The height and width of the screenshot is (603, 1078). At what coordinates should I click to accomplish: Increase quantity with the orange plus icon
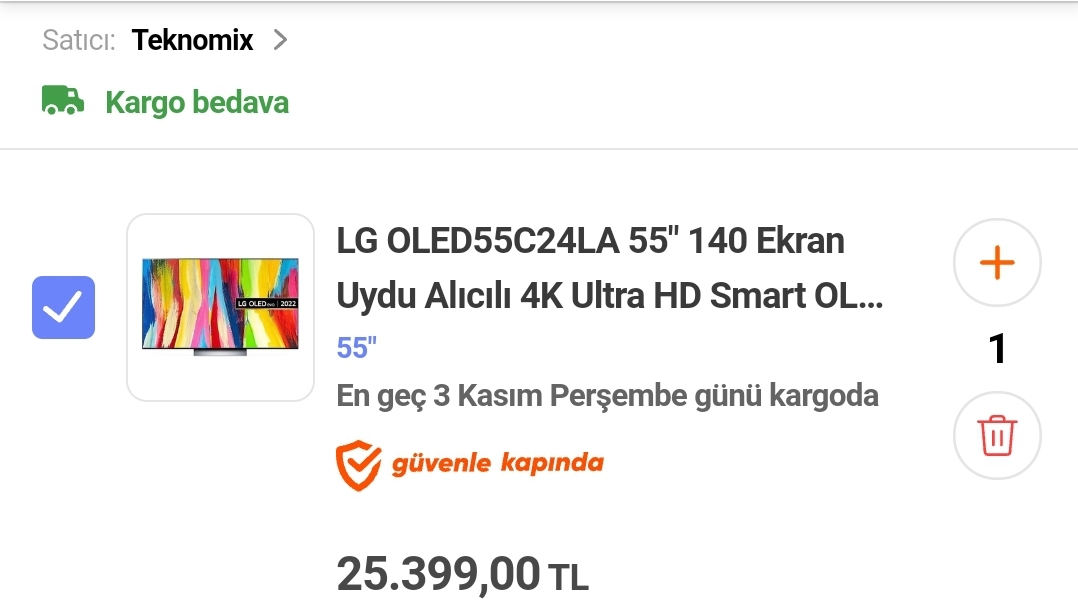[x=997, y=263]
